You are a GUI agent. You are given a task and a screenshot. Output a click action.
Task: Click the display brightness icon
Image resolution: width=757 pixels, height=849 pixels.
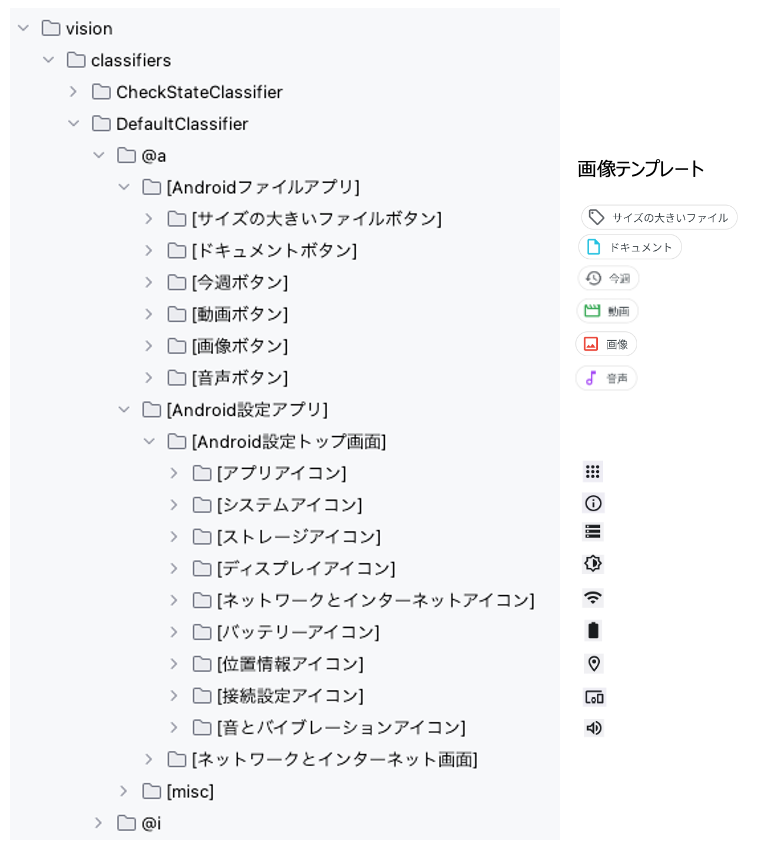click(x=593, y=563)
